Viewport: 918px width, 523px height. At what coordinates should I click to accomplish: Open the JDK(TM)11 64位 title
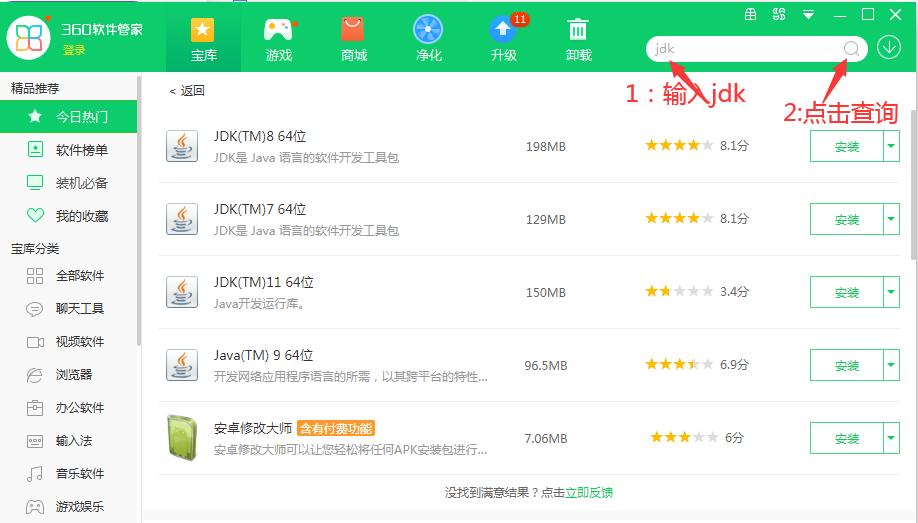[x=263, y=282]
